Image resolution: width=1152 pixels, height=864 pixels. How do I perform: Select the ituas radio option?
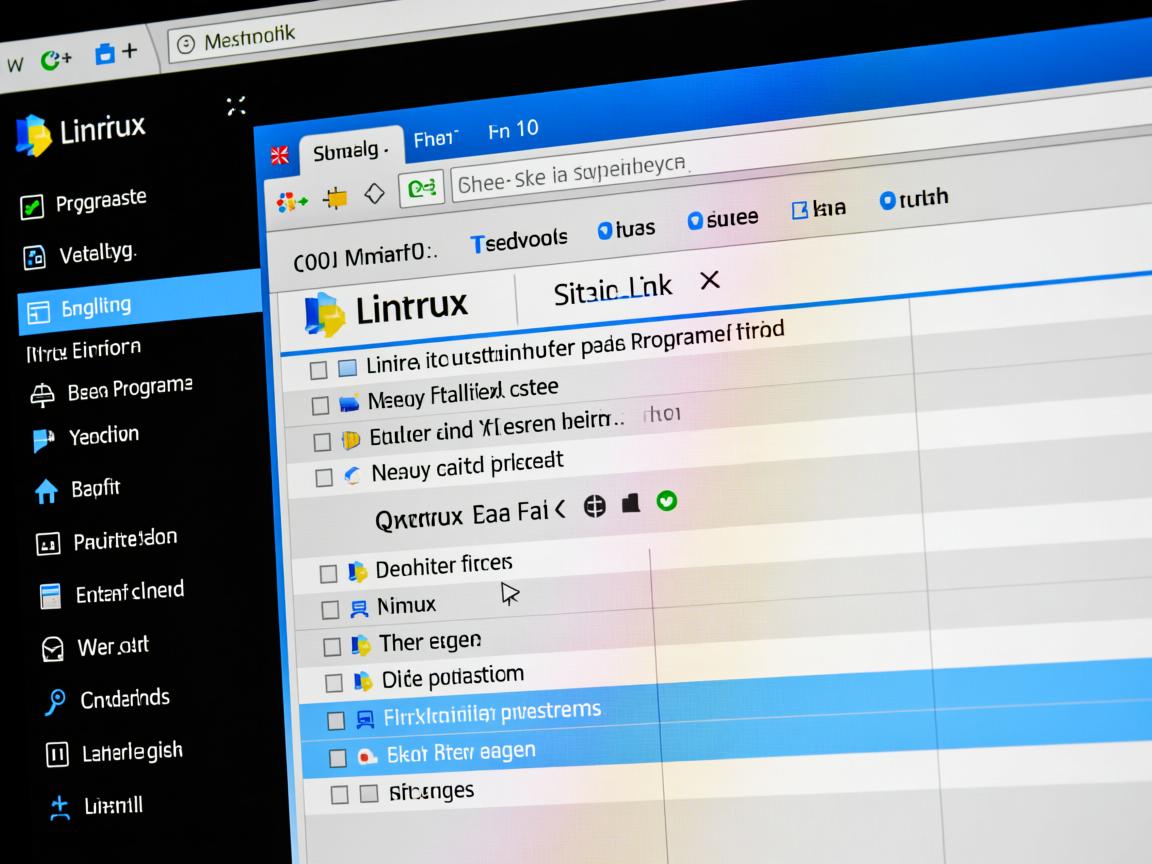click(605, 231)
